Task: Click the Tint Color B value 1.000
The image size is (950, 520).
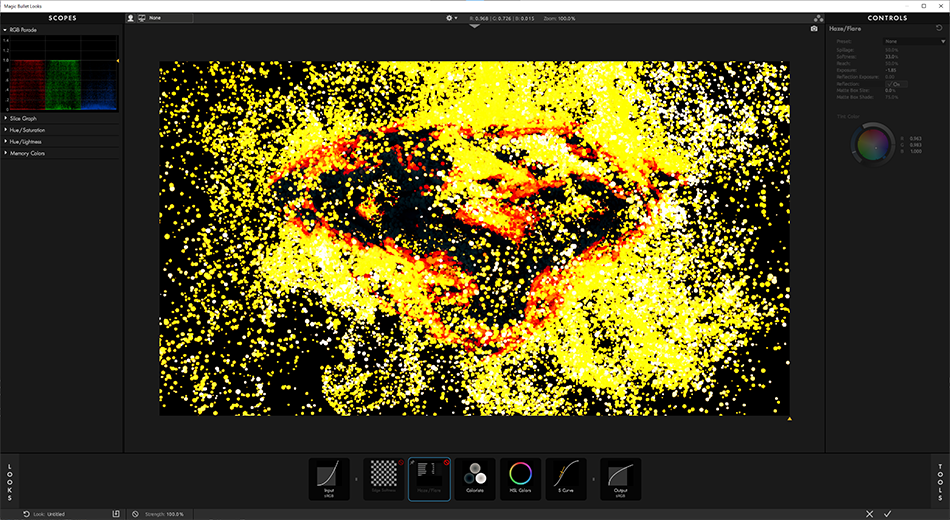Action: (x=916, y=152)
